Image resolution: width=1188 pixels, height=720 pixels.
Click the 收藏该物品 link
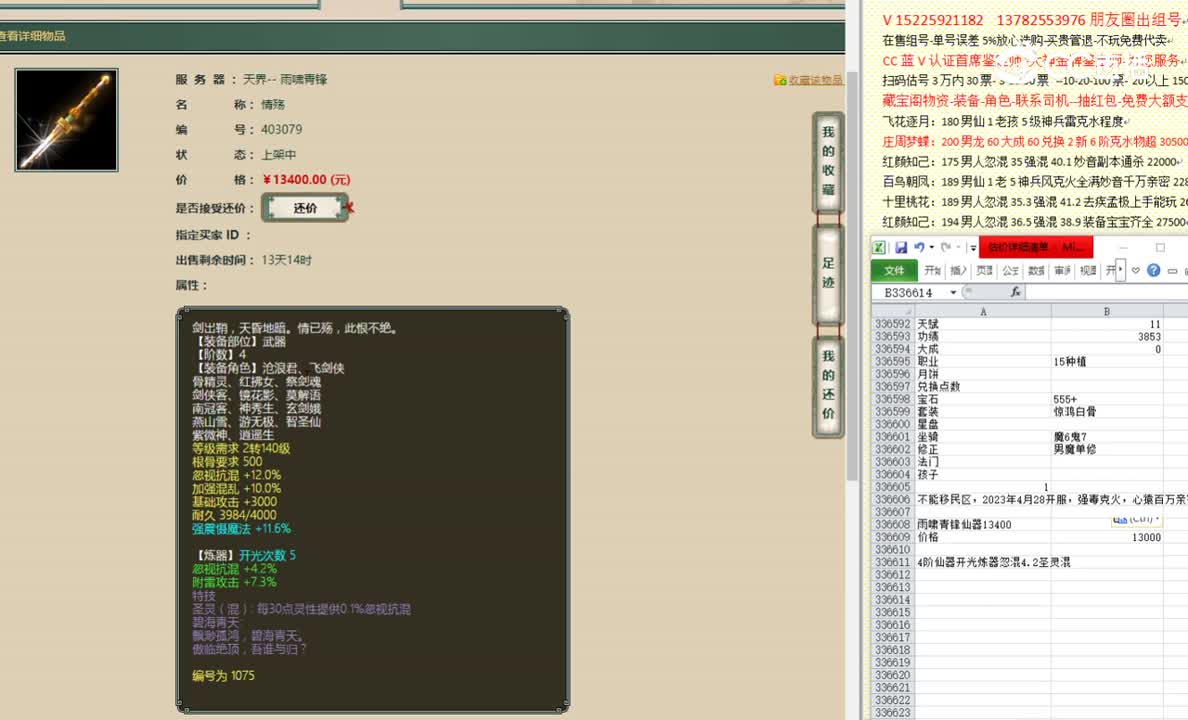coord(815,78)
